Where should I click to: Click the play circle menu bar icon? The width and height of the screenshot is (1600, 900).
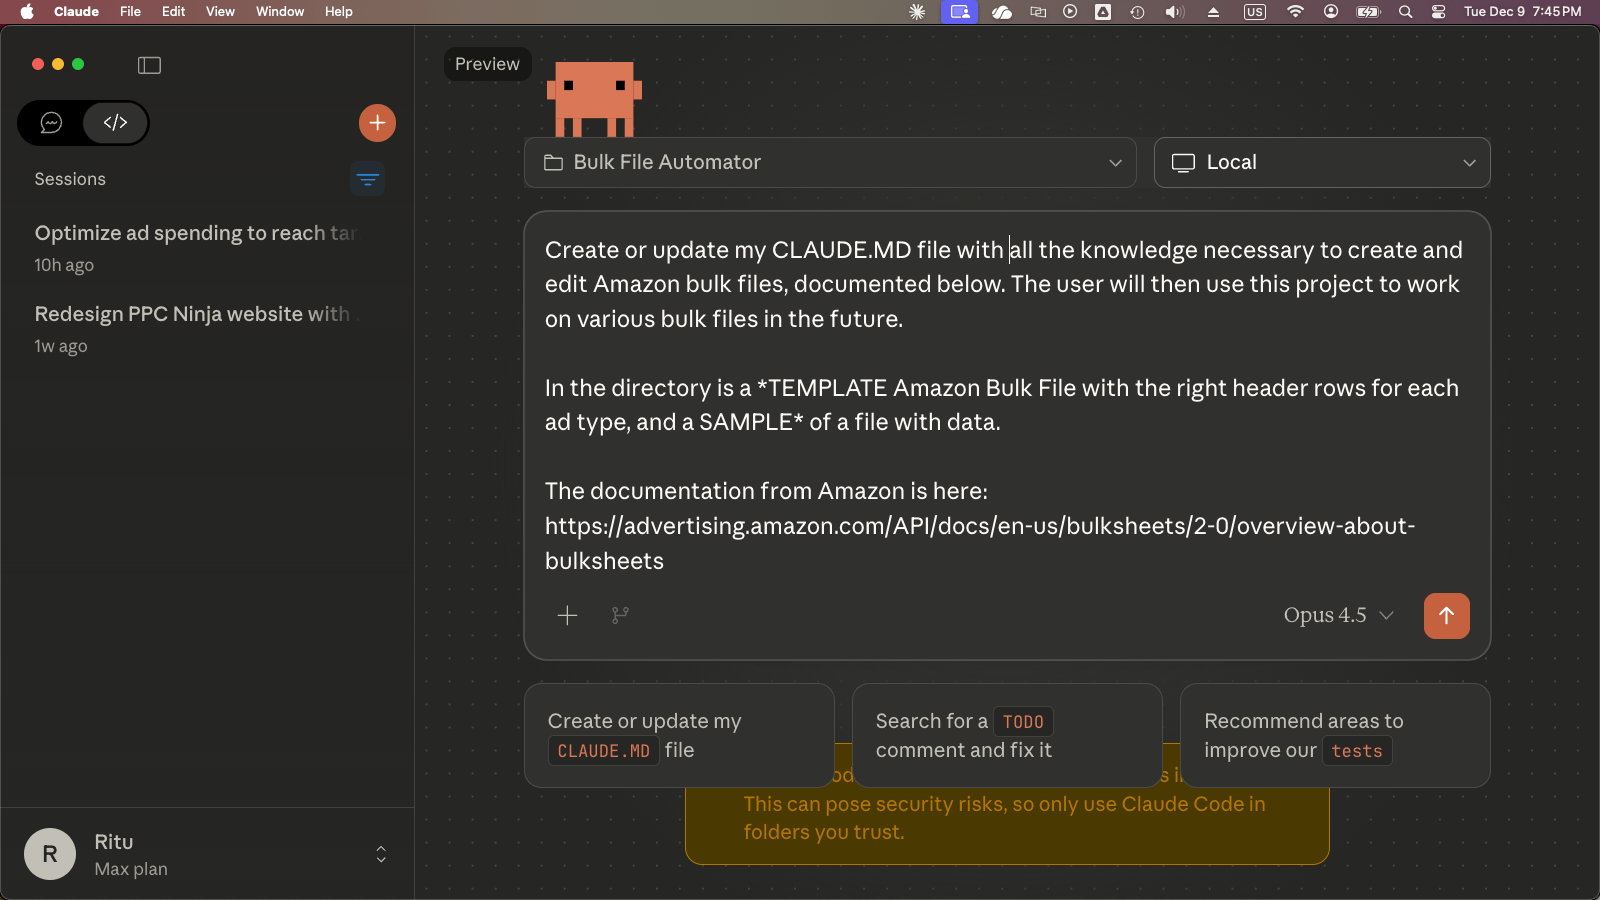coord(1070,12)
